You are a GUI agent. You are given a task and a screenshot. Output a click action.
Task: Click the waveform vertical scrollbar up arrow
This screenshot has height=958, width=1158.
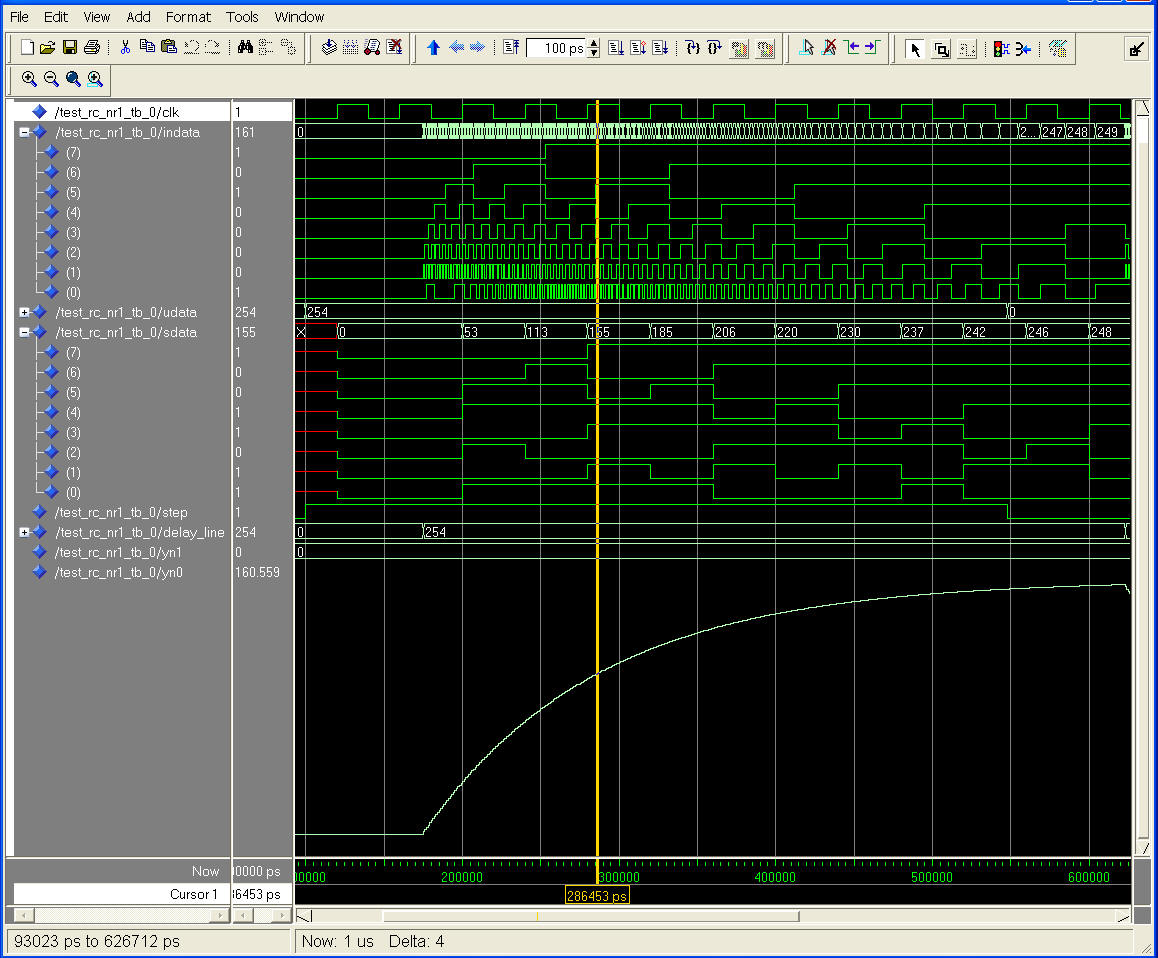pos(1143,108)
